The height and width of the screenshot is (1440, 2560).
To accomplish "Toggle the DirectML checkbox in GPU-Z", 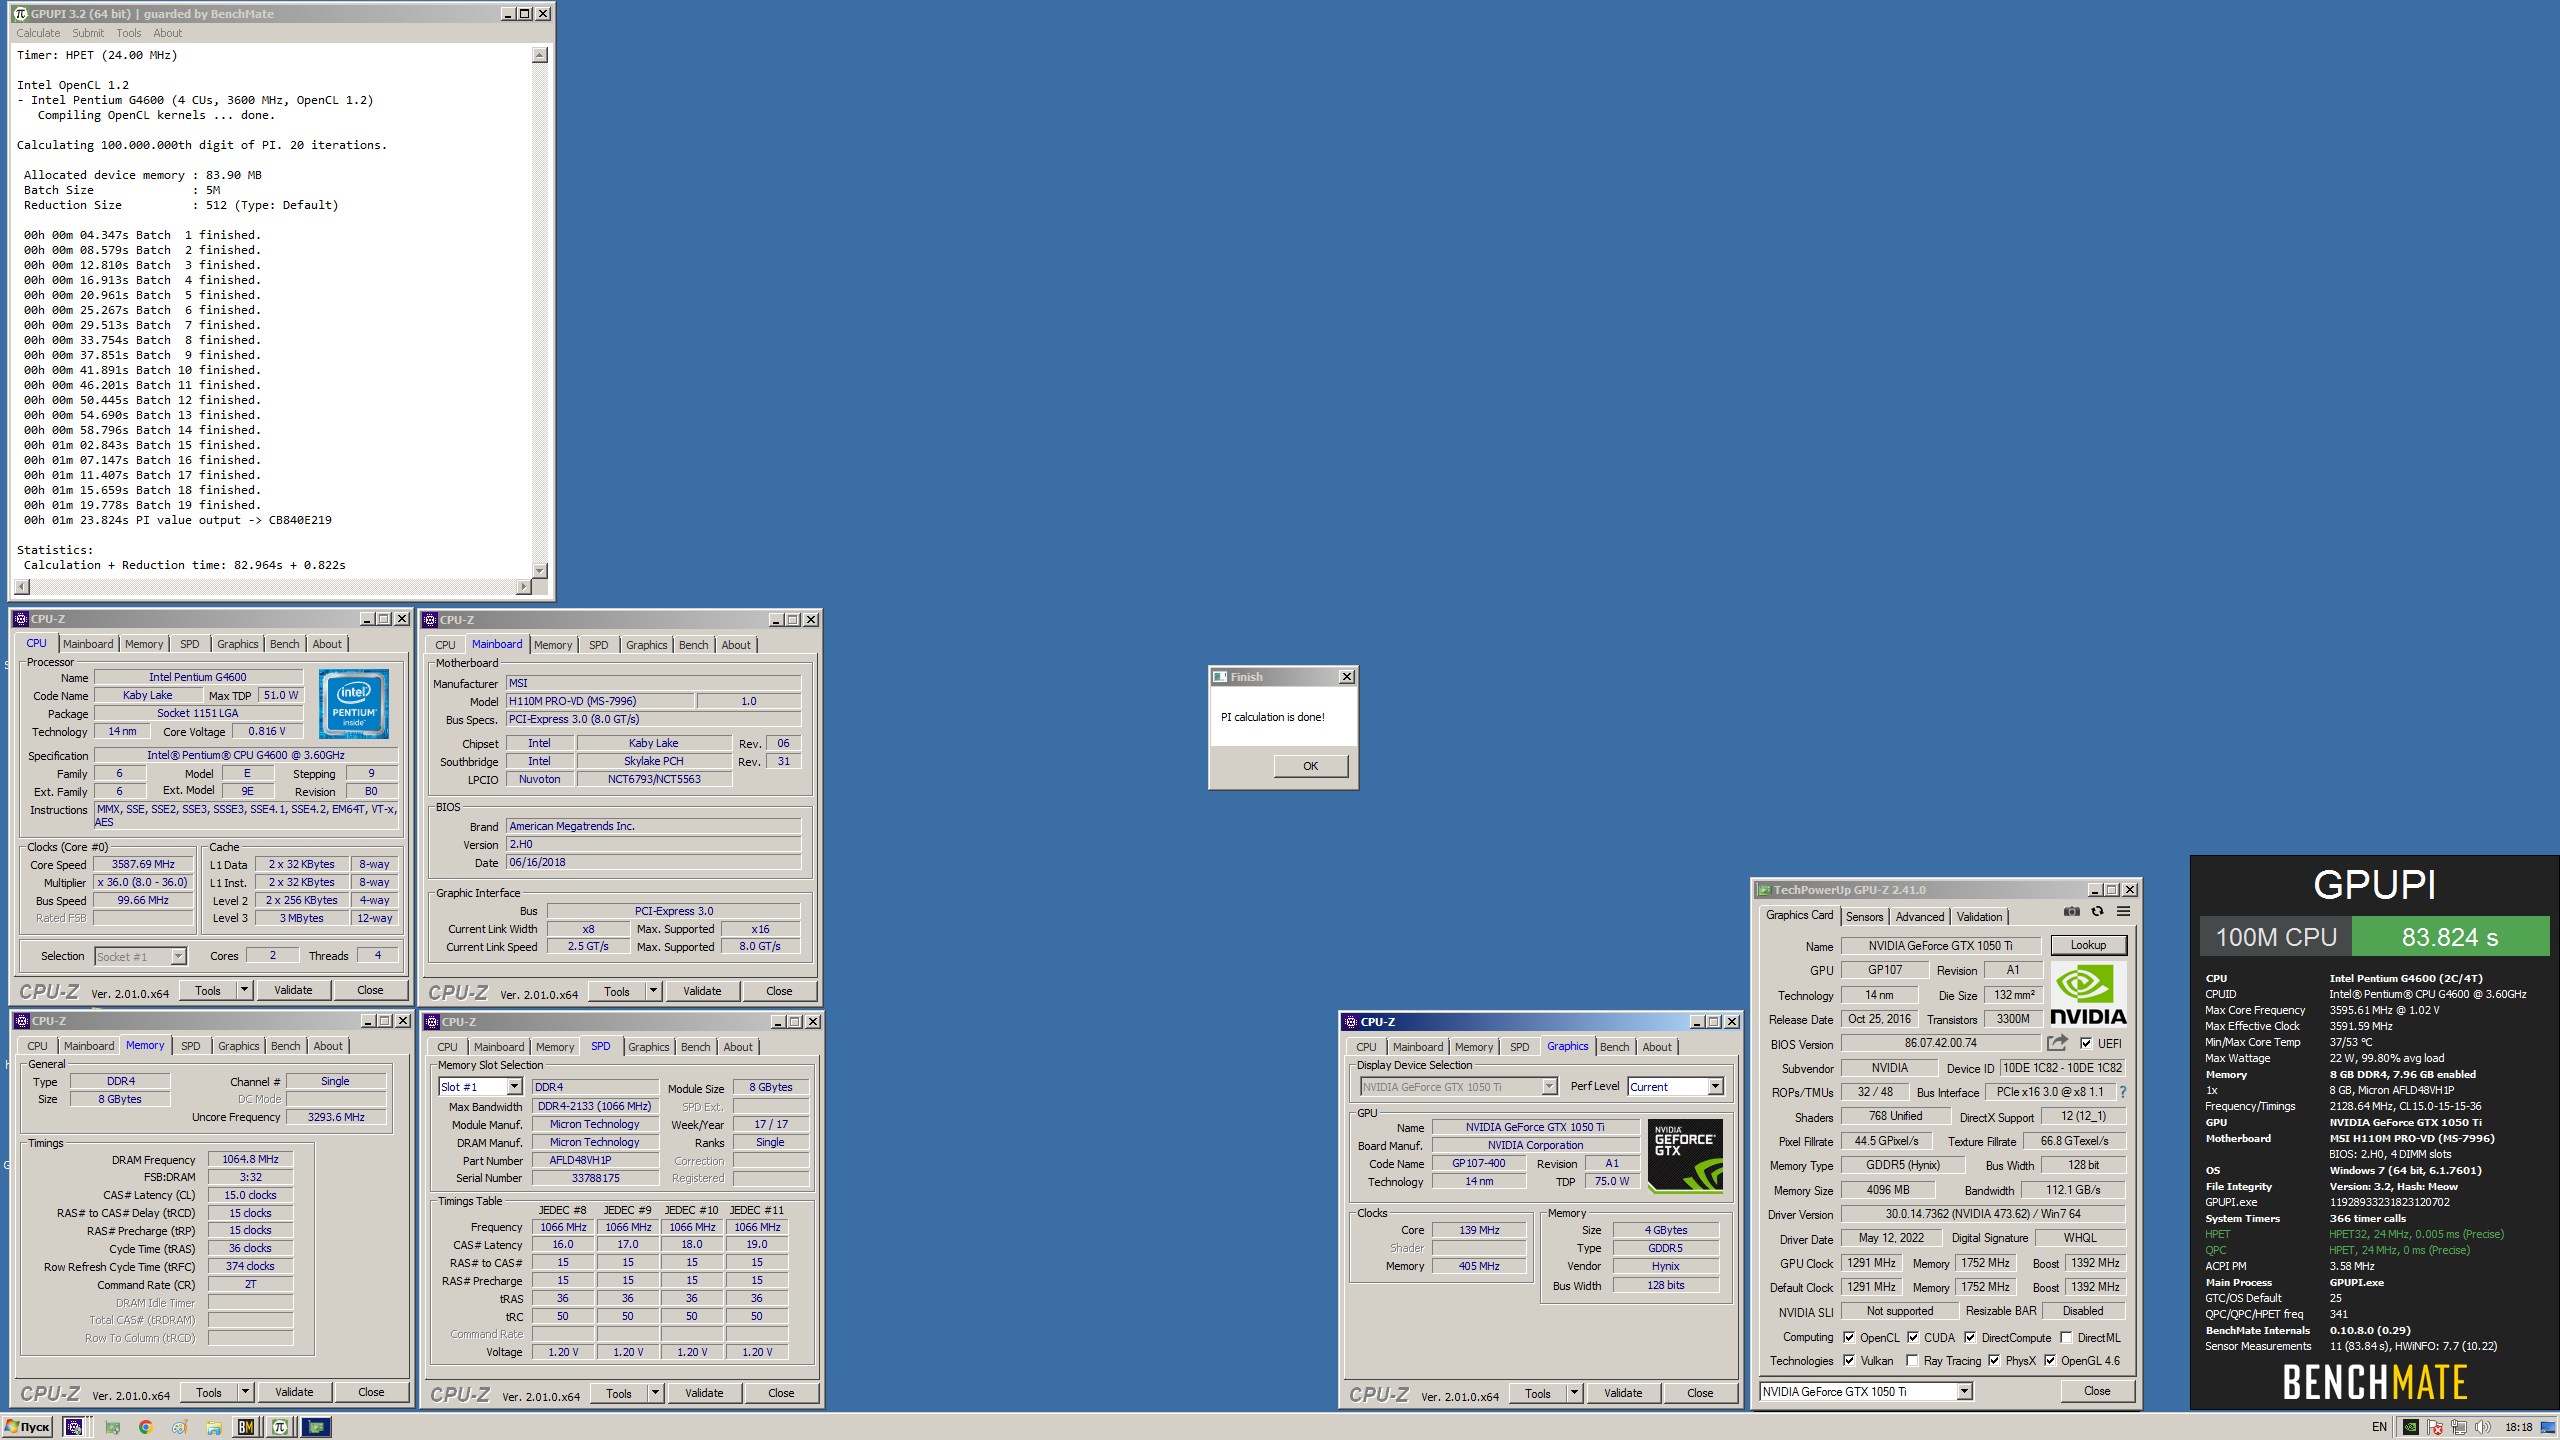I will (x=2066, y=1337).
